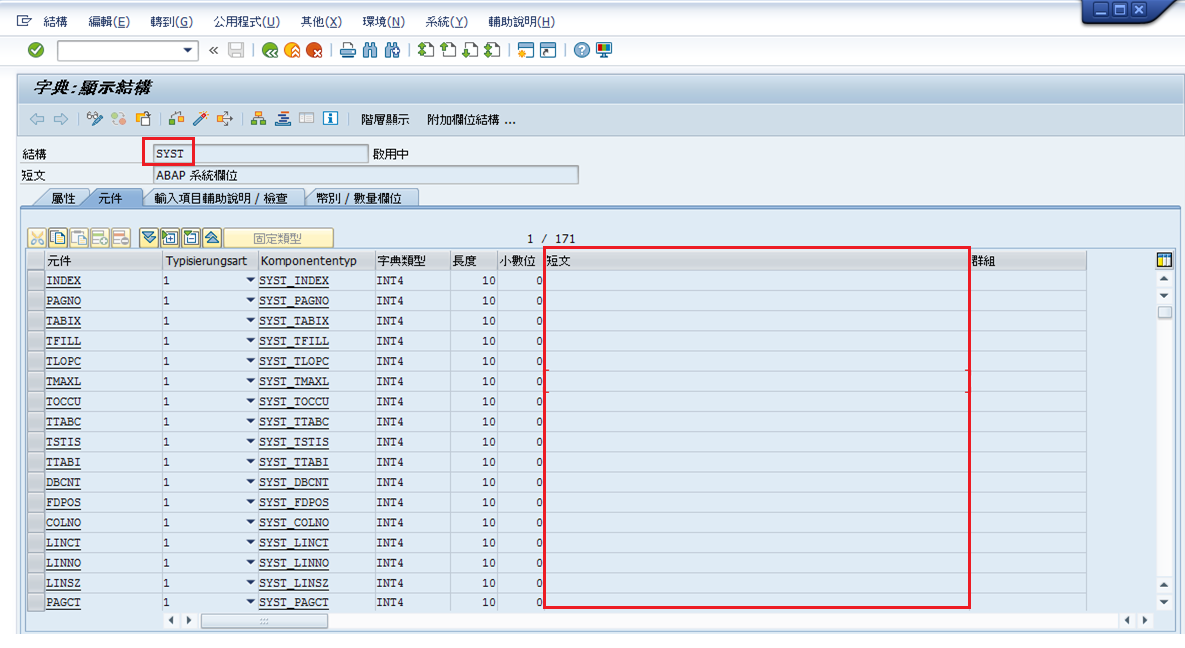Switch to the 幣別 / 數量欄位 tab
The width and height of the screenshot is (1185, 648).
pyautogui.click(x=359, y=198)
